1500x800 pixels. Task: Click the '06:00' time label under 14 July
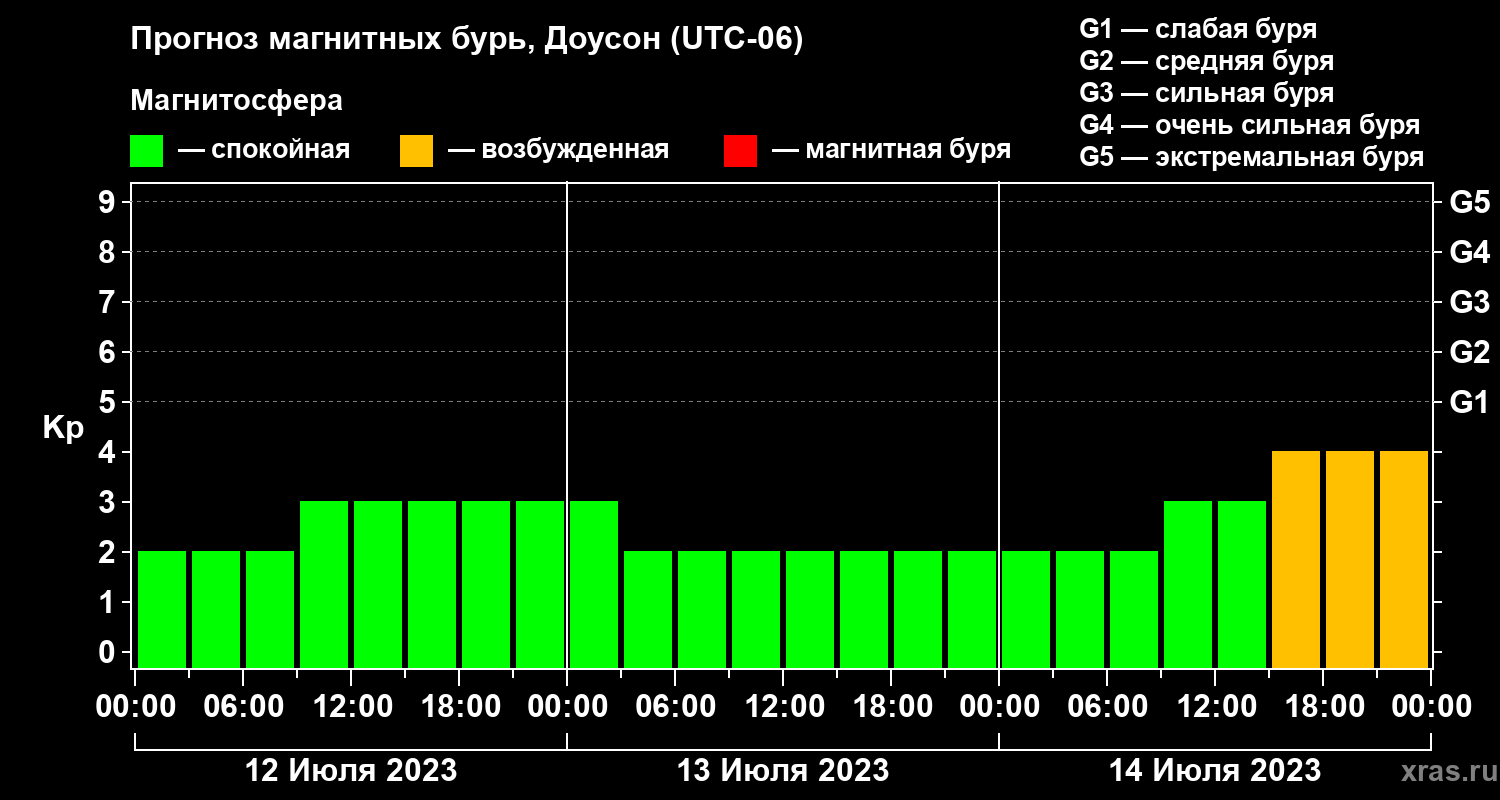[x=1107, y=707]
